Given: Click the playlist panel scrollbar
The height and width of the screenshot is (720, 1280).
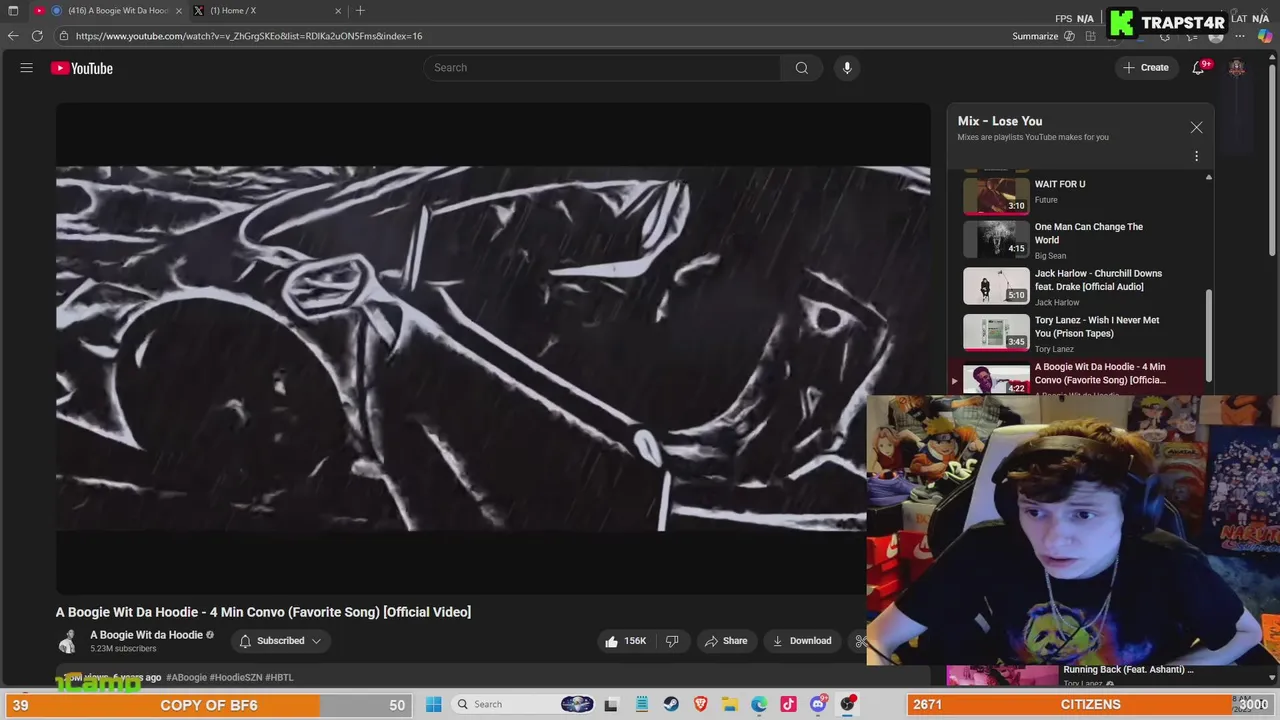Looking at the screenshot, I should click(x=1209, y=335).
